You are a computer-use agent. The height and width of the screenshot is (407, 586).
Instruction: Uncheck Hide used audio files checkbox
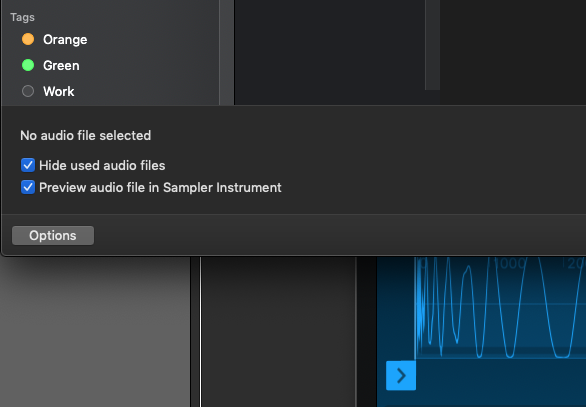pyautogui.click(x=28, y=165)
